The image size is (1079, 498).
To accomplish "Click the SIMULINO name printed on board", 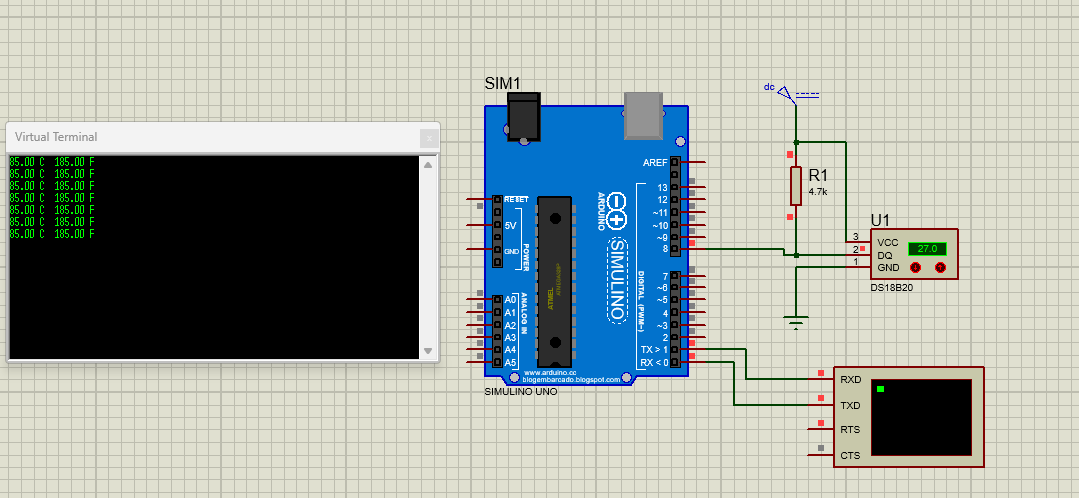I will click(x=617, y=280).
